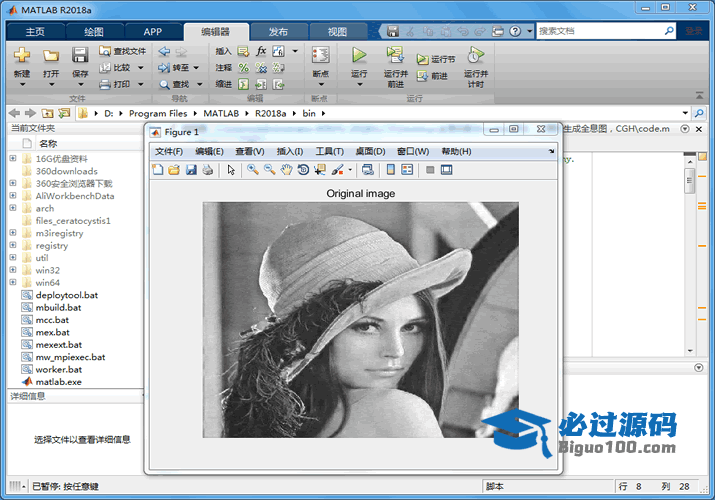This screenshot has width=715, height=500.
Task: Select the deploytool.bat file
Action: 67,295
